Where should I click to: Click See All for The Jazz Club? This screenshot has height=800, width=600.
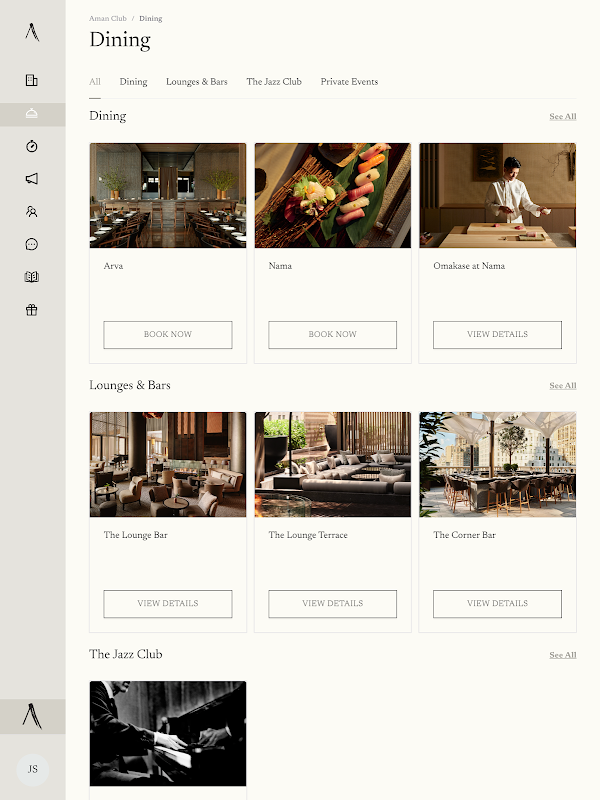click(x=563, y=655)
